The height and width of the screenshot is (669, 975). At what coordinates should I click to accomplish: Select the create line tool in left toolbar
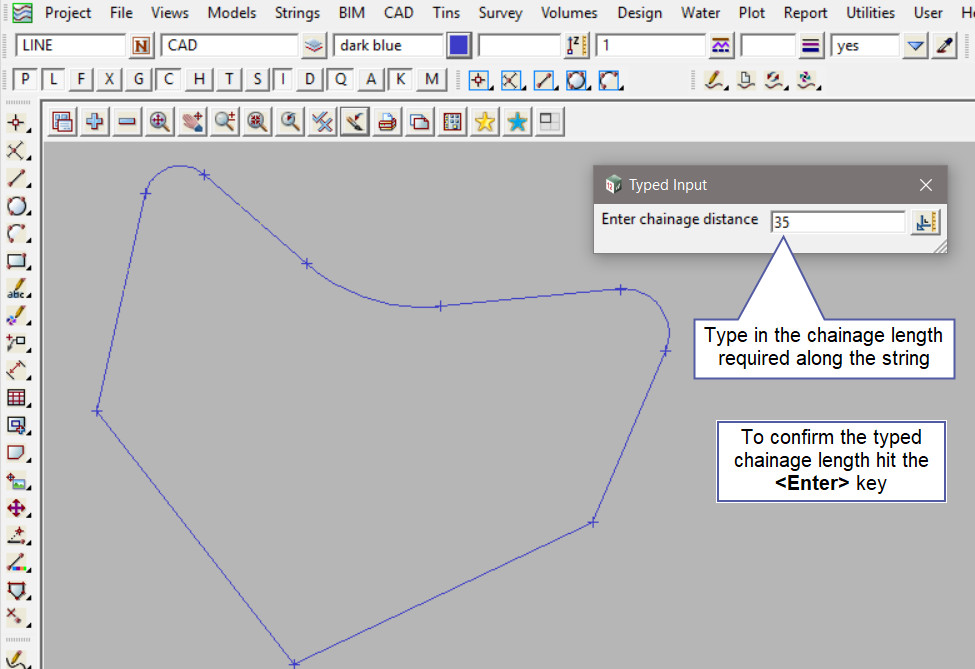click(16, 179)
